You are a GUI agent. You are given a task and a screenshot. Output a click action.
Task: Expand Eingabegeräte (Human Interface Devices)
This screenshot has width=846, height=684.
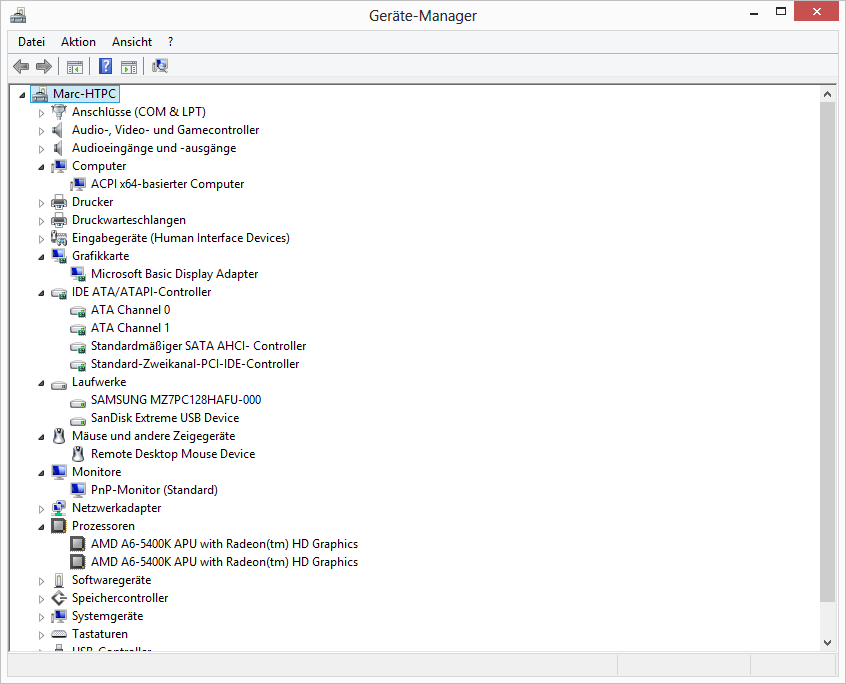(42, 239)
